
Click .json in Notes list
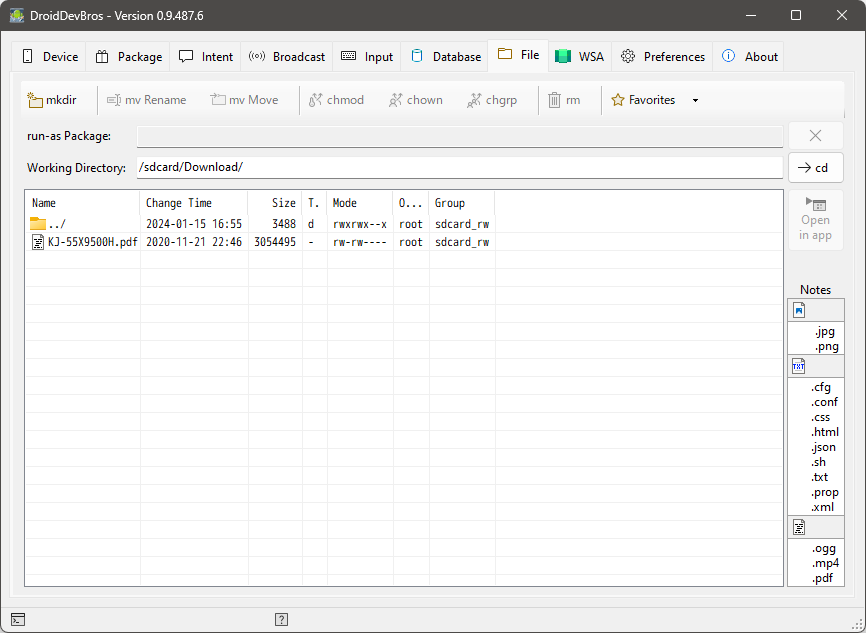point(823,447)
